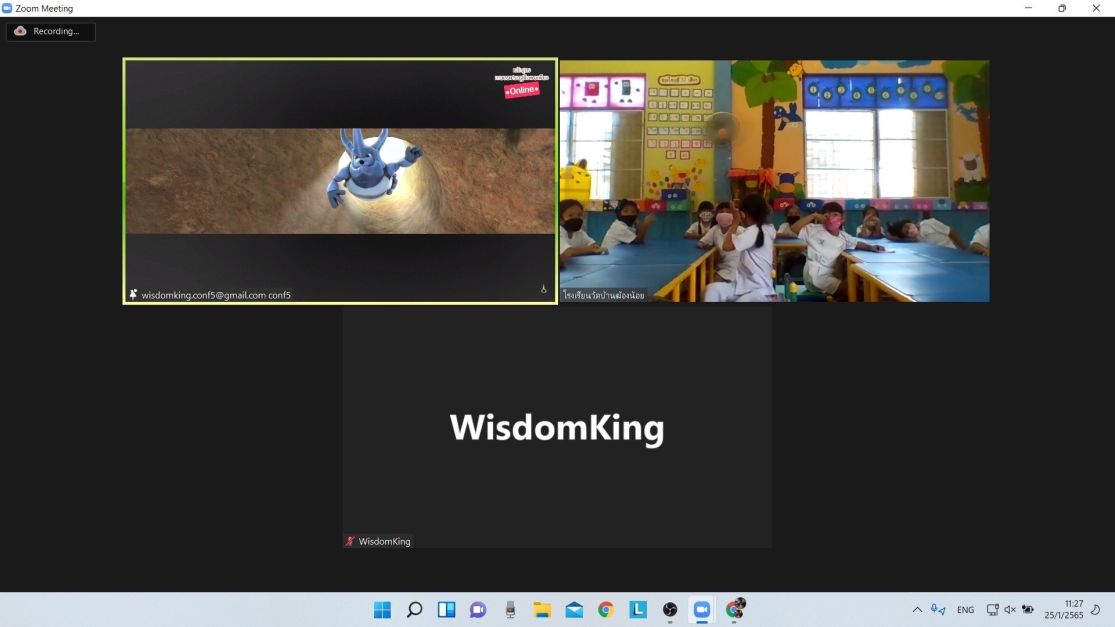Screen dimensions: 1115x627
Task: Open the microphone app in taskbar
Action: [510, 609]
